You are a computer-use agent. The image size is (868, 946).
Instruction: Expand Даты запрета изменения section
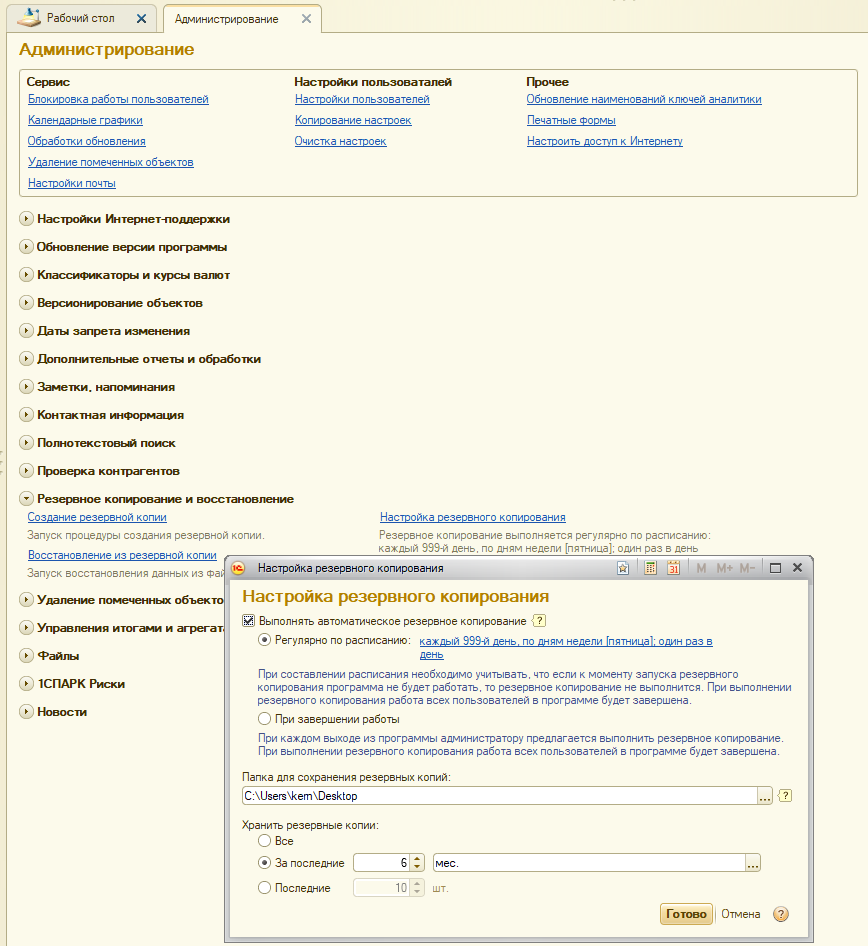(26, 331)
